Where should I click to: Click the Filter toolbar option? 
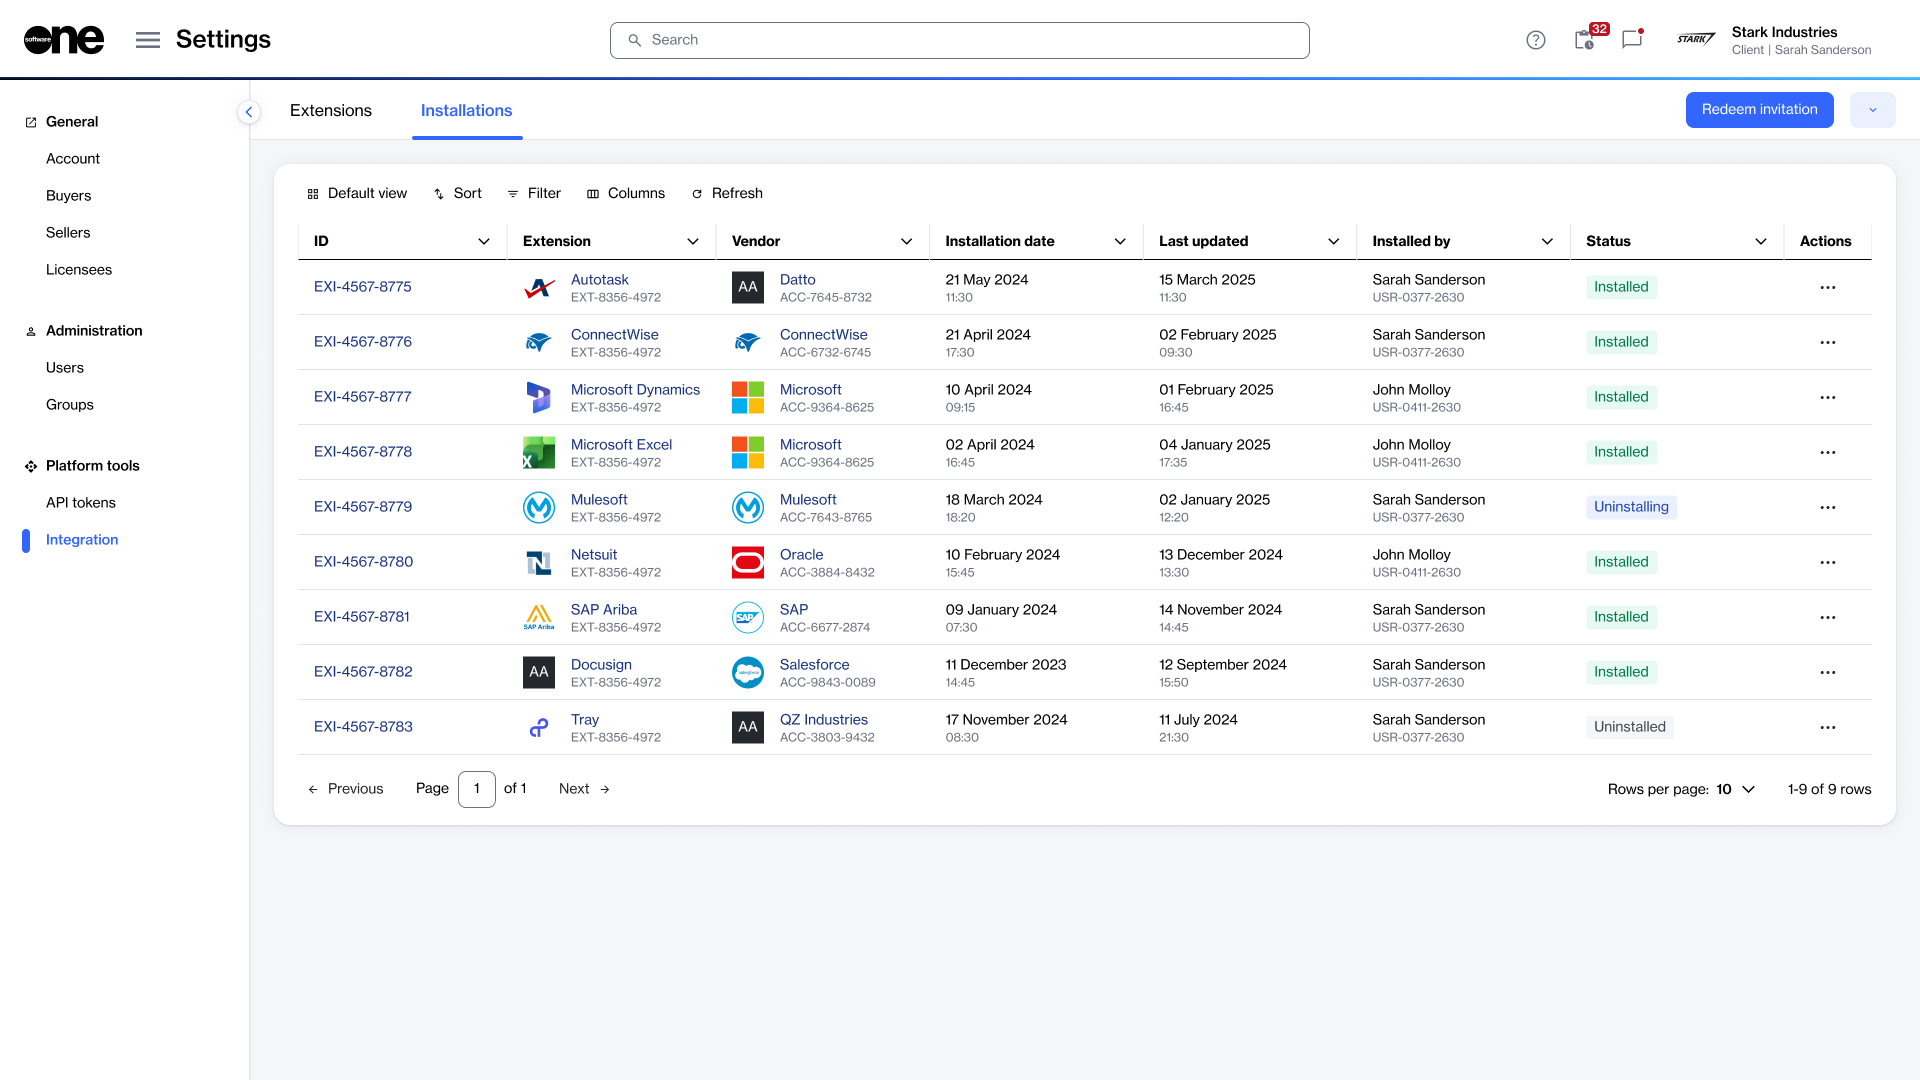click(534, 194)
